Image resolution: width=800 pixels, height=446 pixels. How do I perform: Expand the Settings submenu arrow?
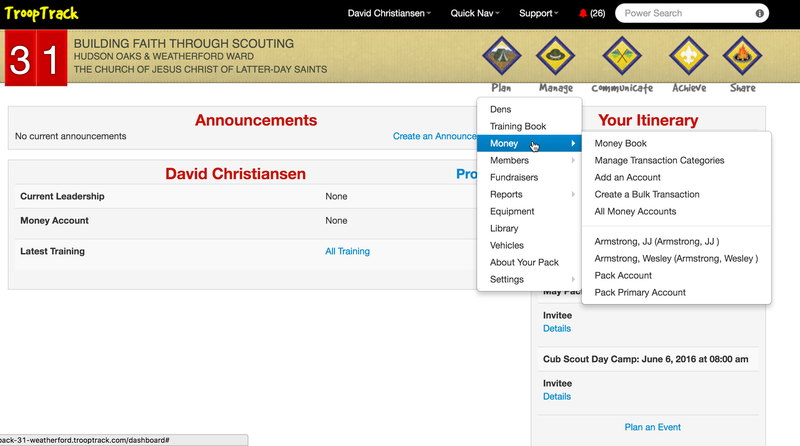(573, 279)
